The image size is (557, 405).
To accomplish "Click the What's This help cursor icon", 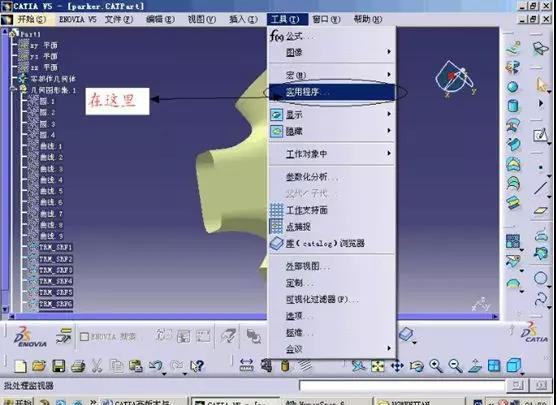I will click(x=196, y=366).
